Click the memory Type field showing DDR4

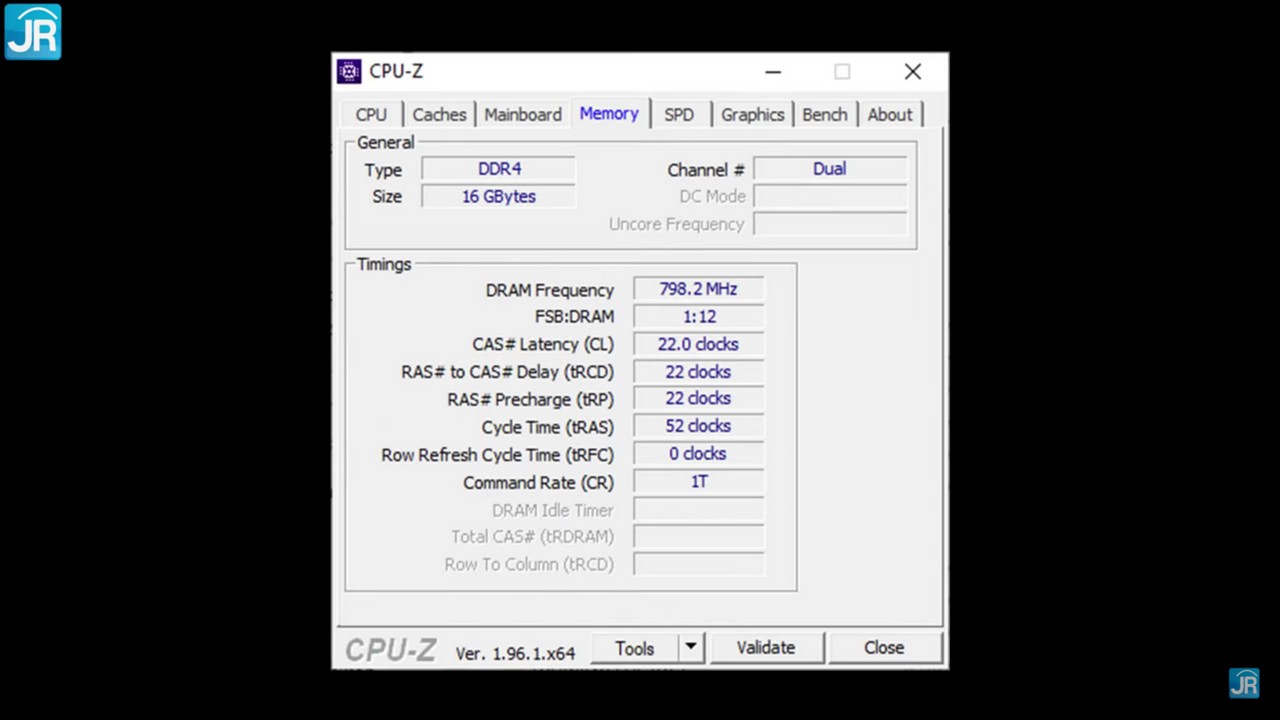[499, 169]
